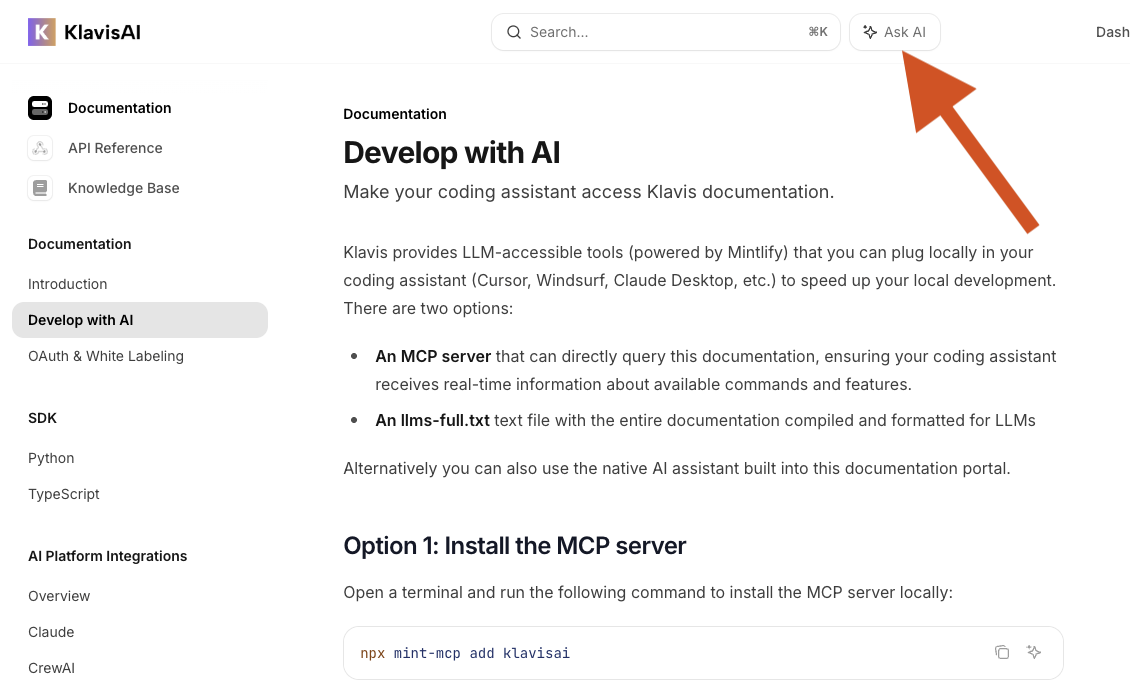The width and height of the screenshot is (1130, 692).
Task: Click the Documentation breadcrumb above the title
Action: pos(395,114)
